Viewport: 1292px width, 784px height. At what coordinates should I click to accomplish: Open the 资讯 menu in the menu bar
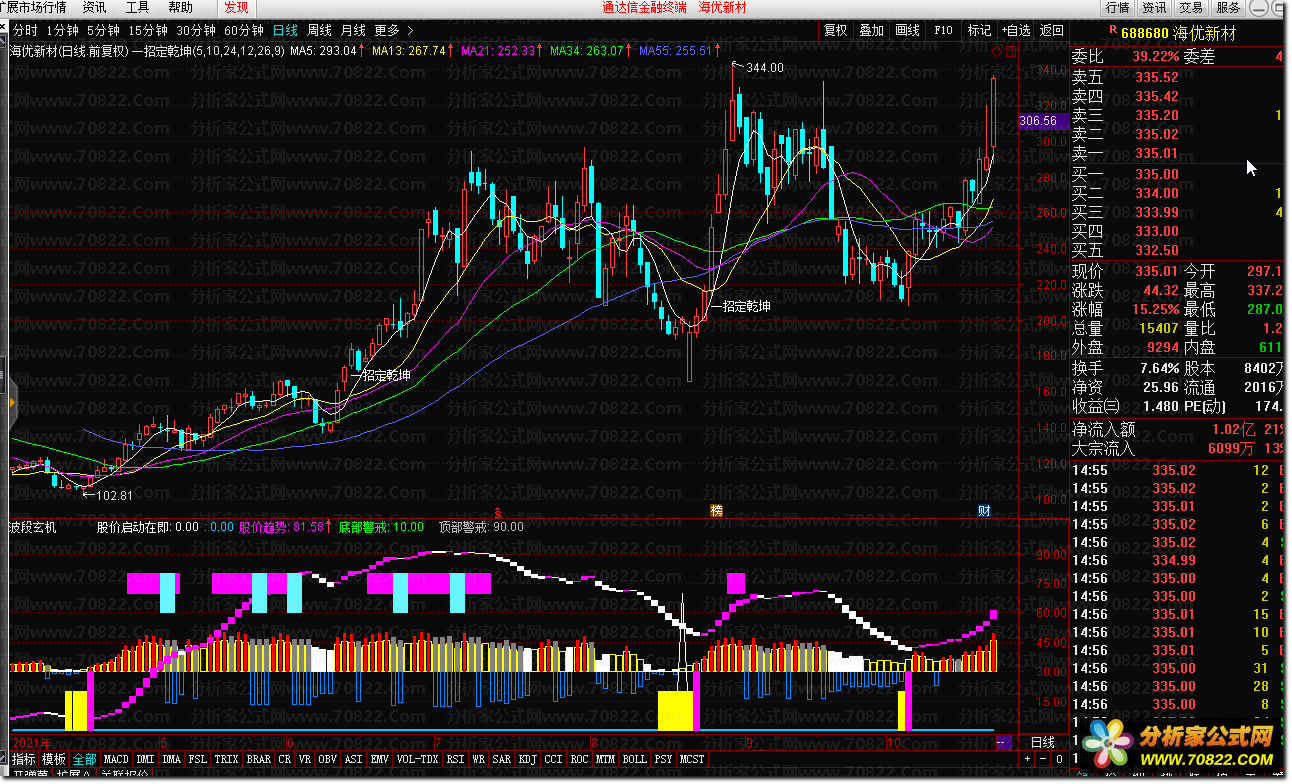pyautogui.click(x=94, y=8)
